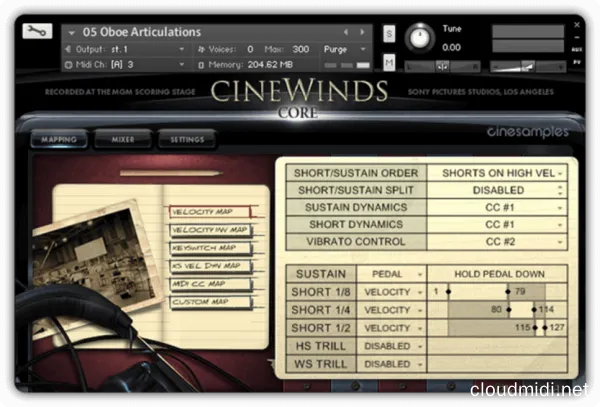The width and height of the screenshot is (600, 407).
Task: Open the Short/Sustain Order dropdown
Action: pos(495,172)
